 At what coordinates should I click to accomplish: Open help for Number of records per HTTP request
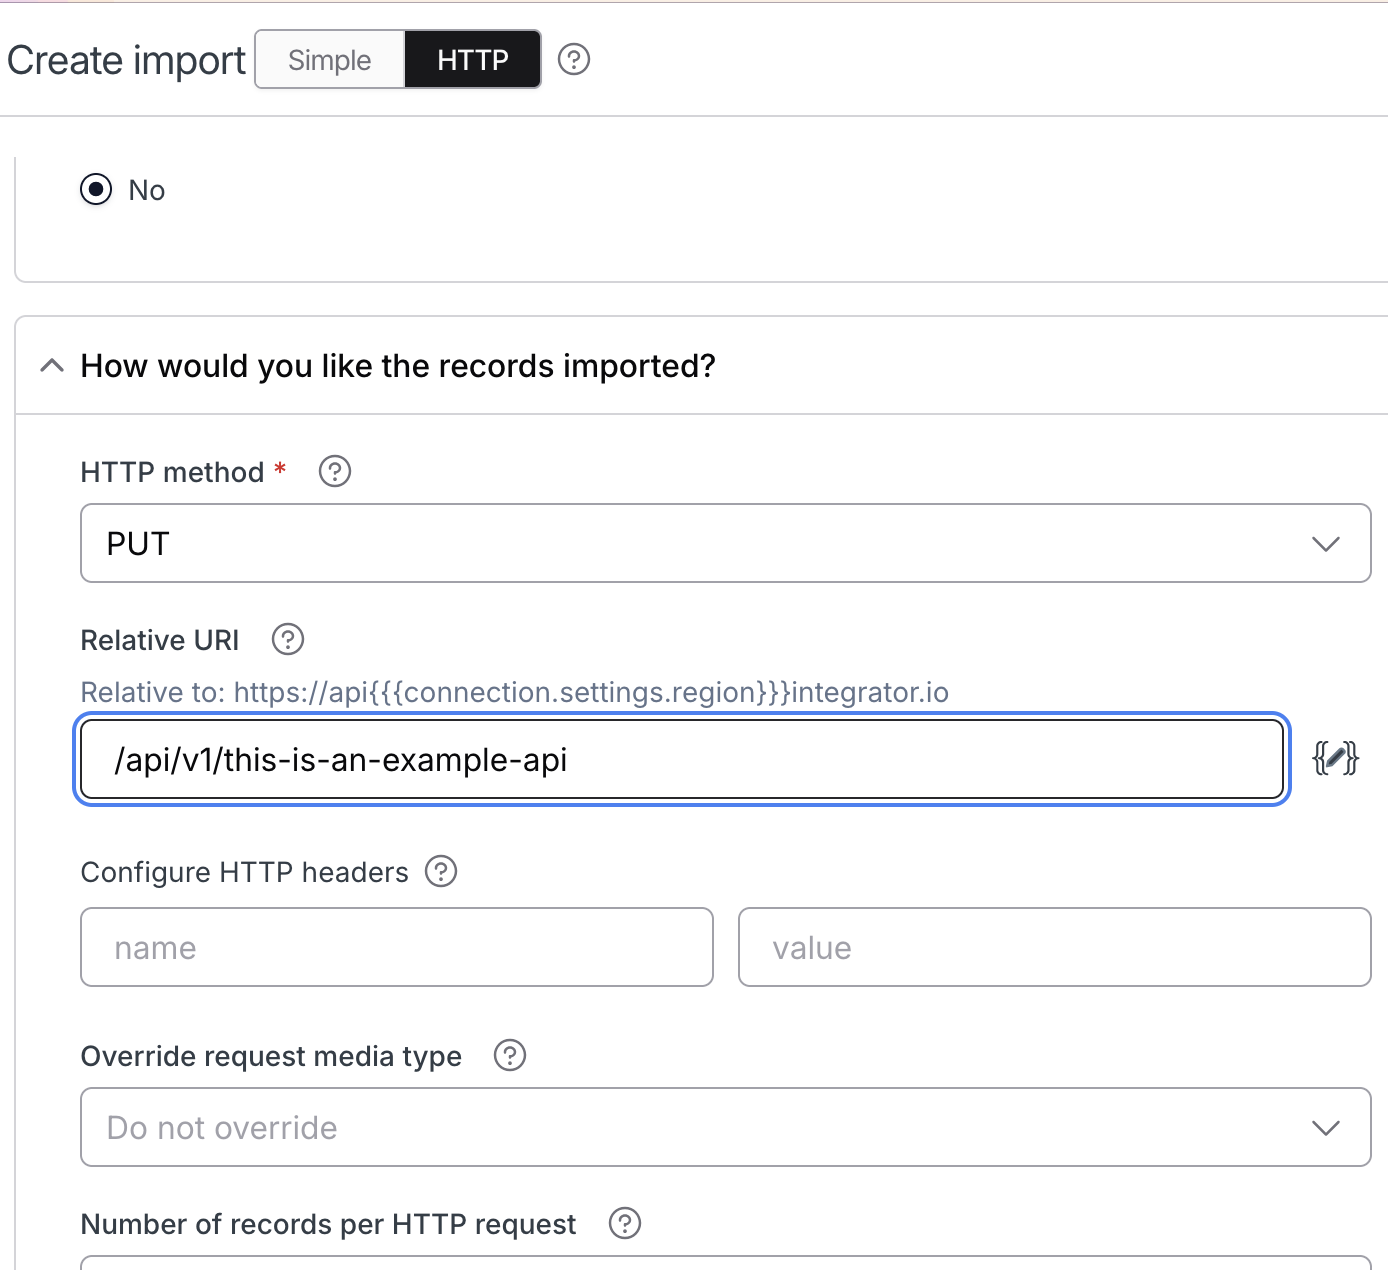click(x=625, y=1223)
